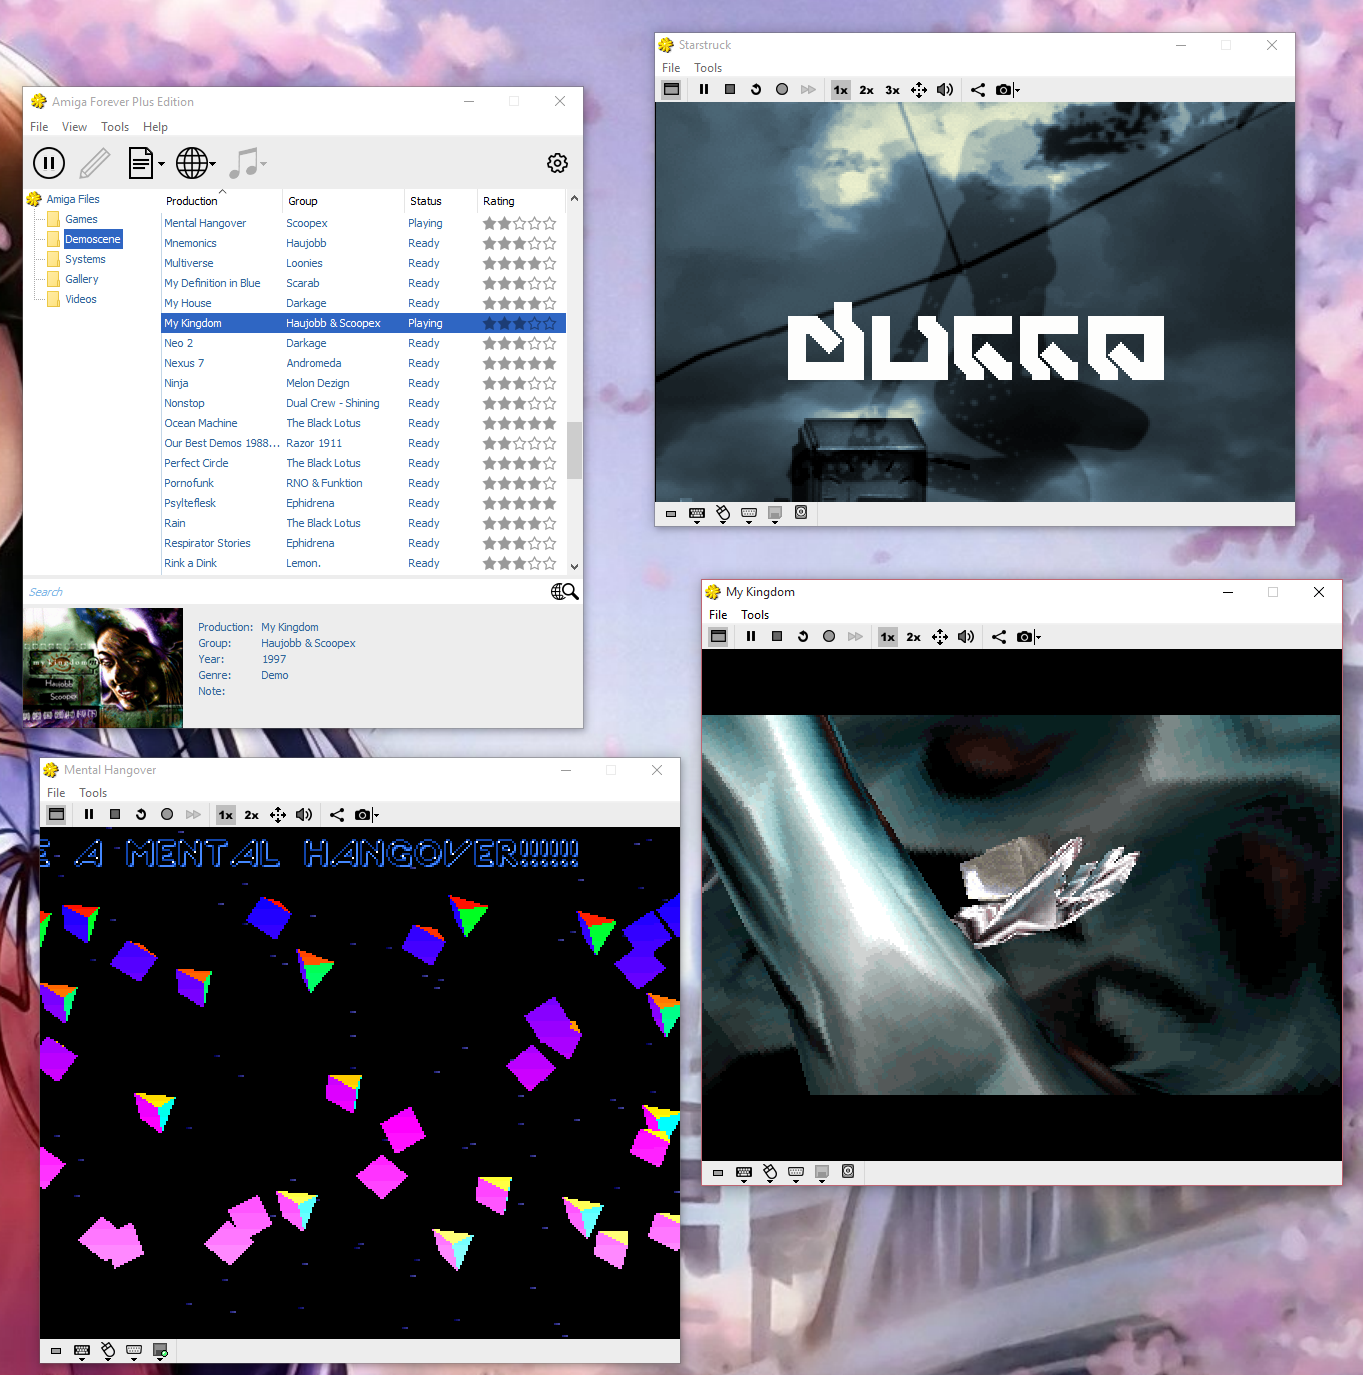1363x1375 pixels.
Task: Click the four-arrow full-screen icon in My Kingdom
Action: click(940, 637)
